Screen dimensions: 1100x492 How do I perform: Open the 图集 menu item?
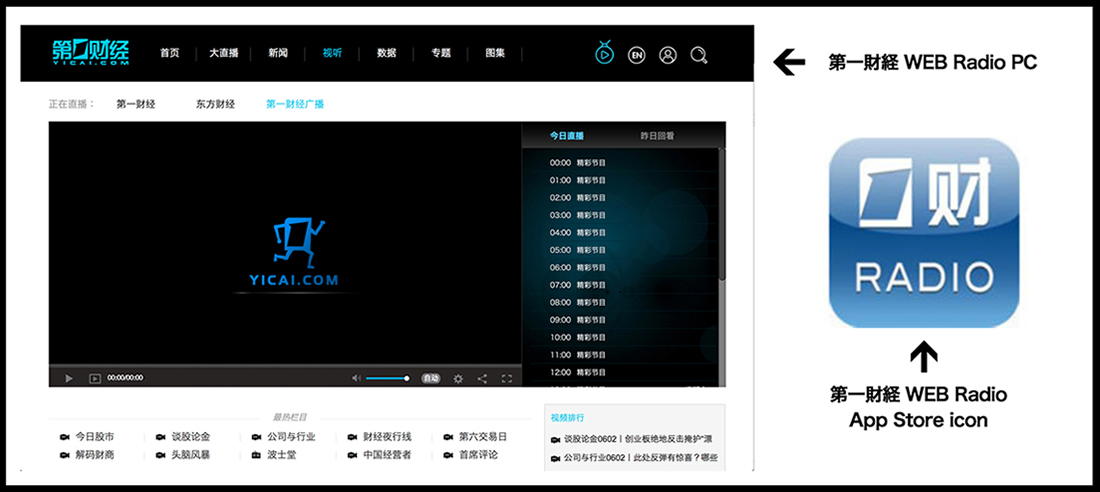tap(495, 53)
